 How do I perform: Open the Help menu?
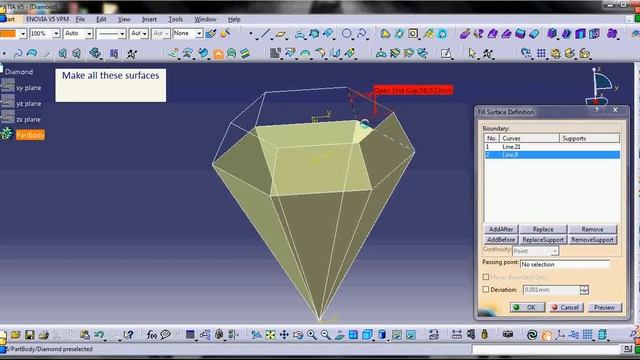click(234, 19)
